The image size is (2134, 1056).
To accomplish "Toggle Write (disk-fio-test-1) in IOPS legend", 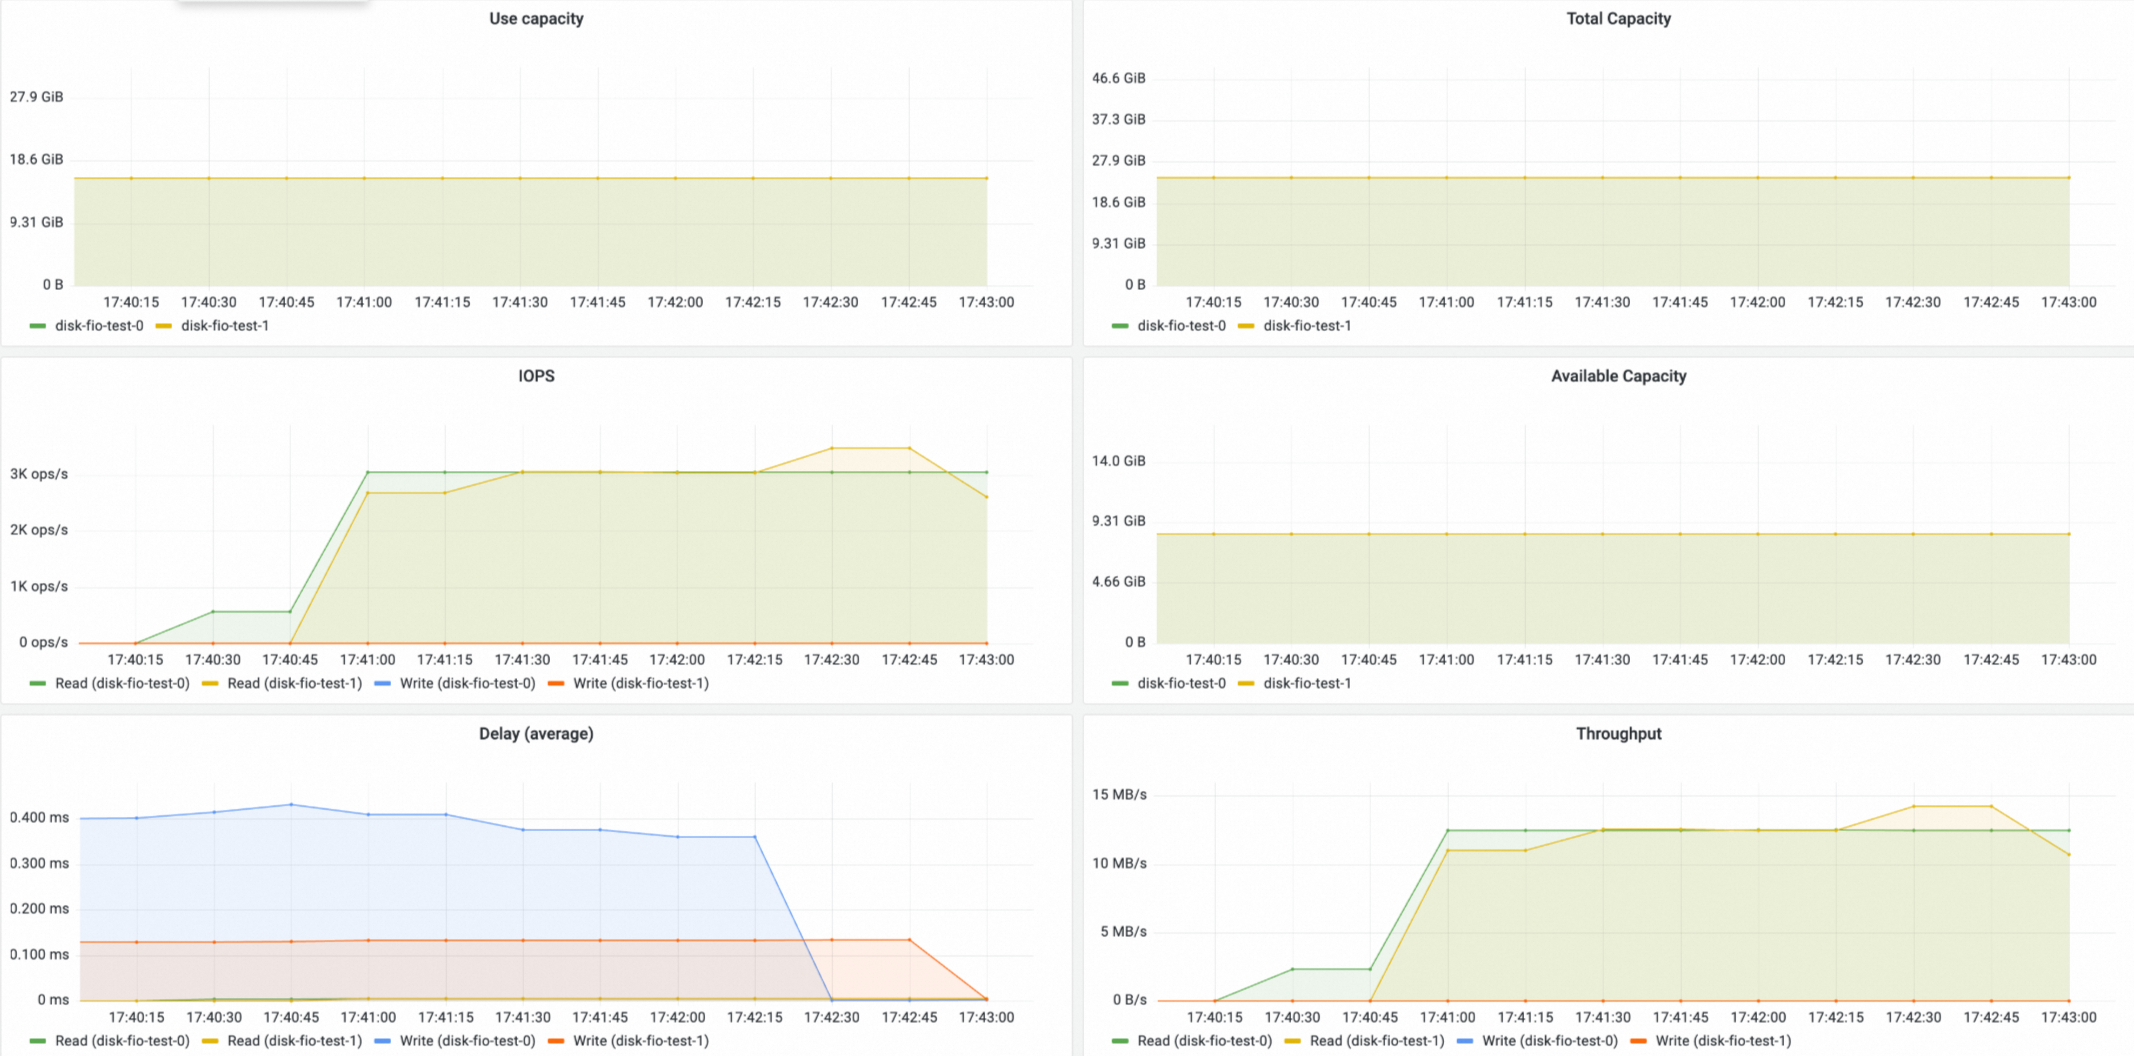I will [641, 684].
